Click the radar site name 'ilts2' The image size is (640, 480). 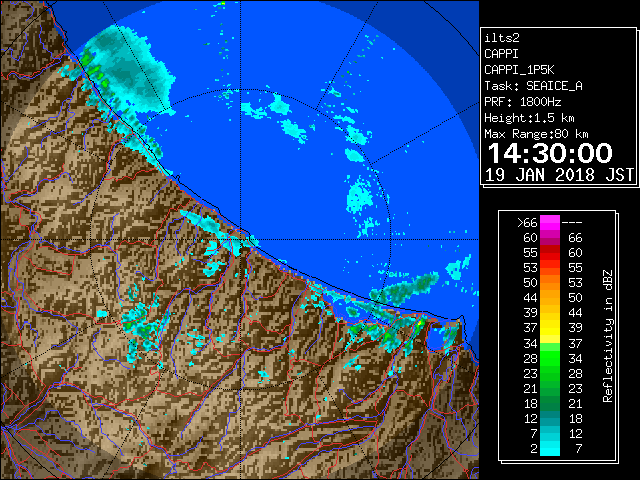pos(502,38)
